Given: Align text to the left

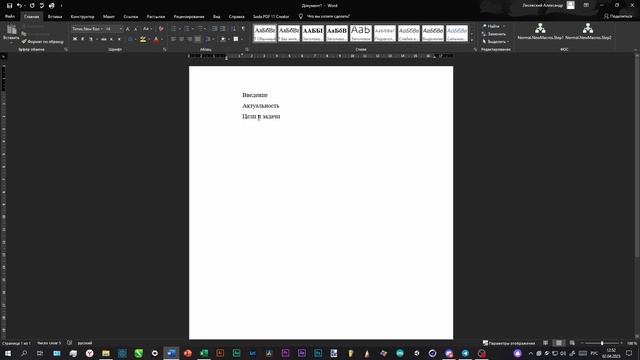Looking at the screenshot, I should [173, 39].
